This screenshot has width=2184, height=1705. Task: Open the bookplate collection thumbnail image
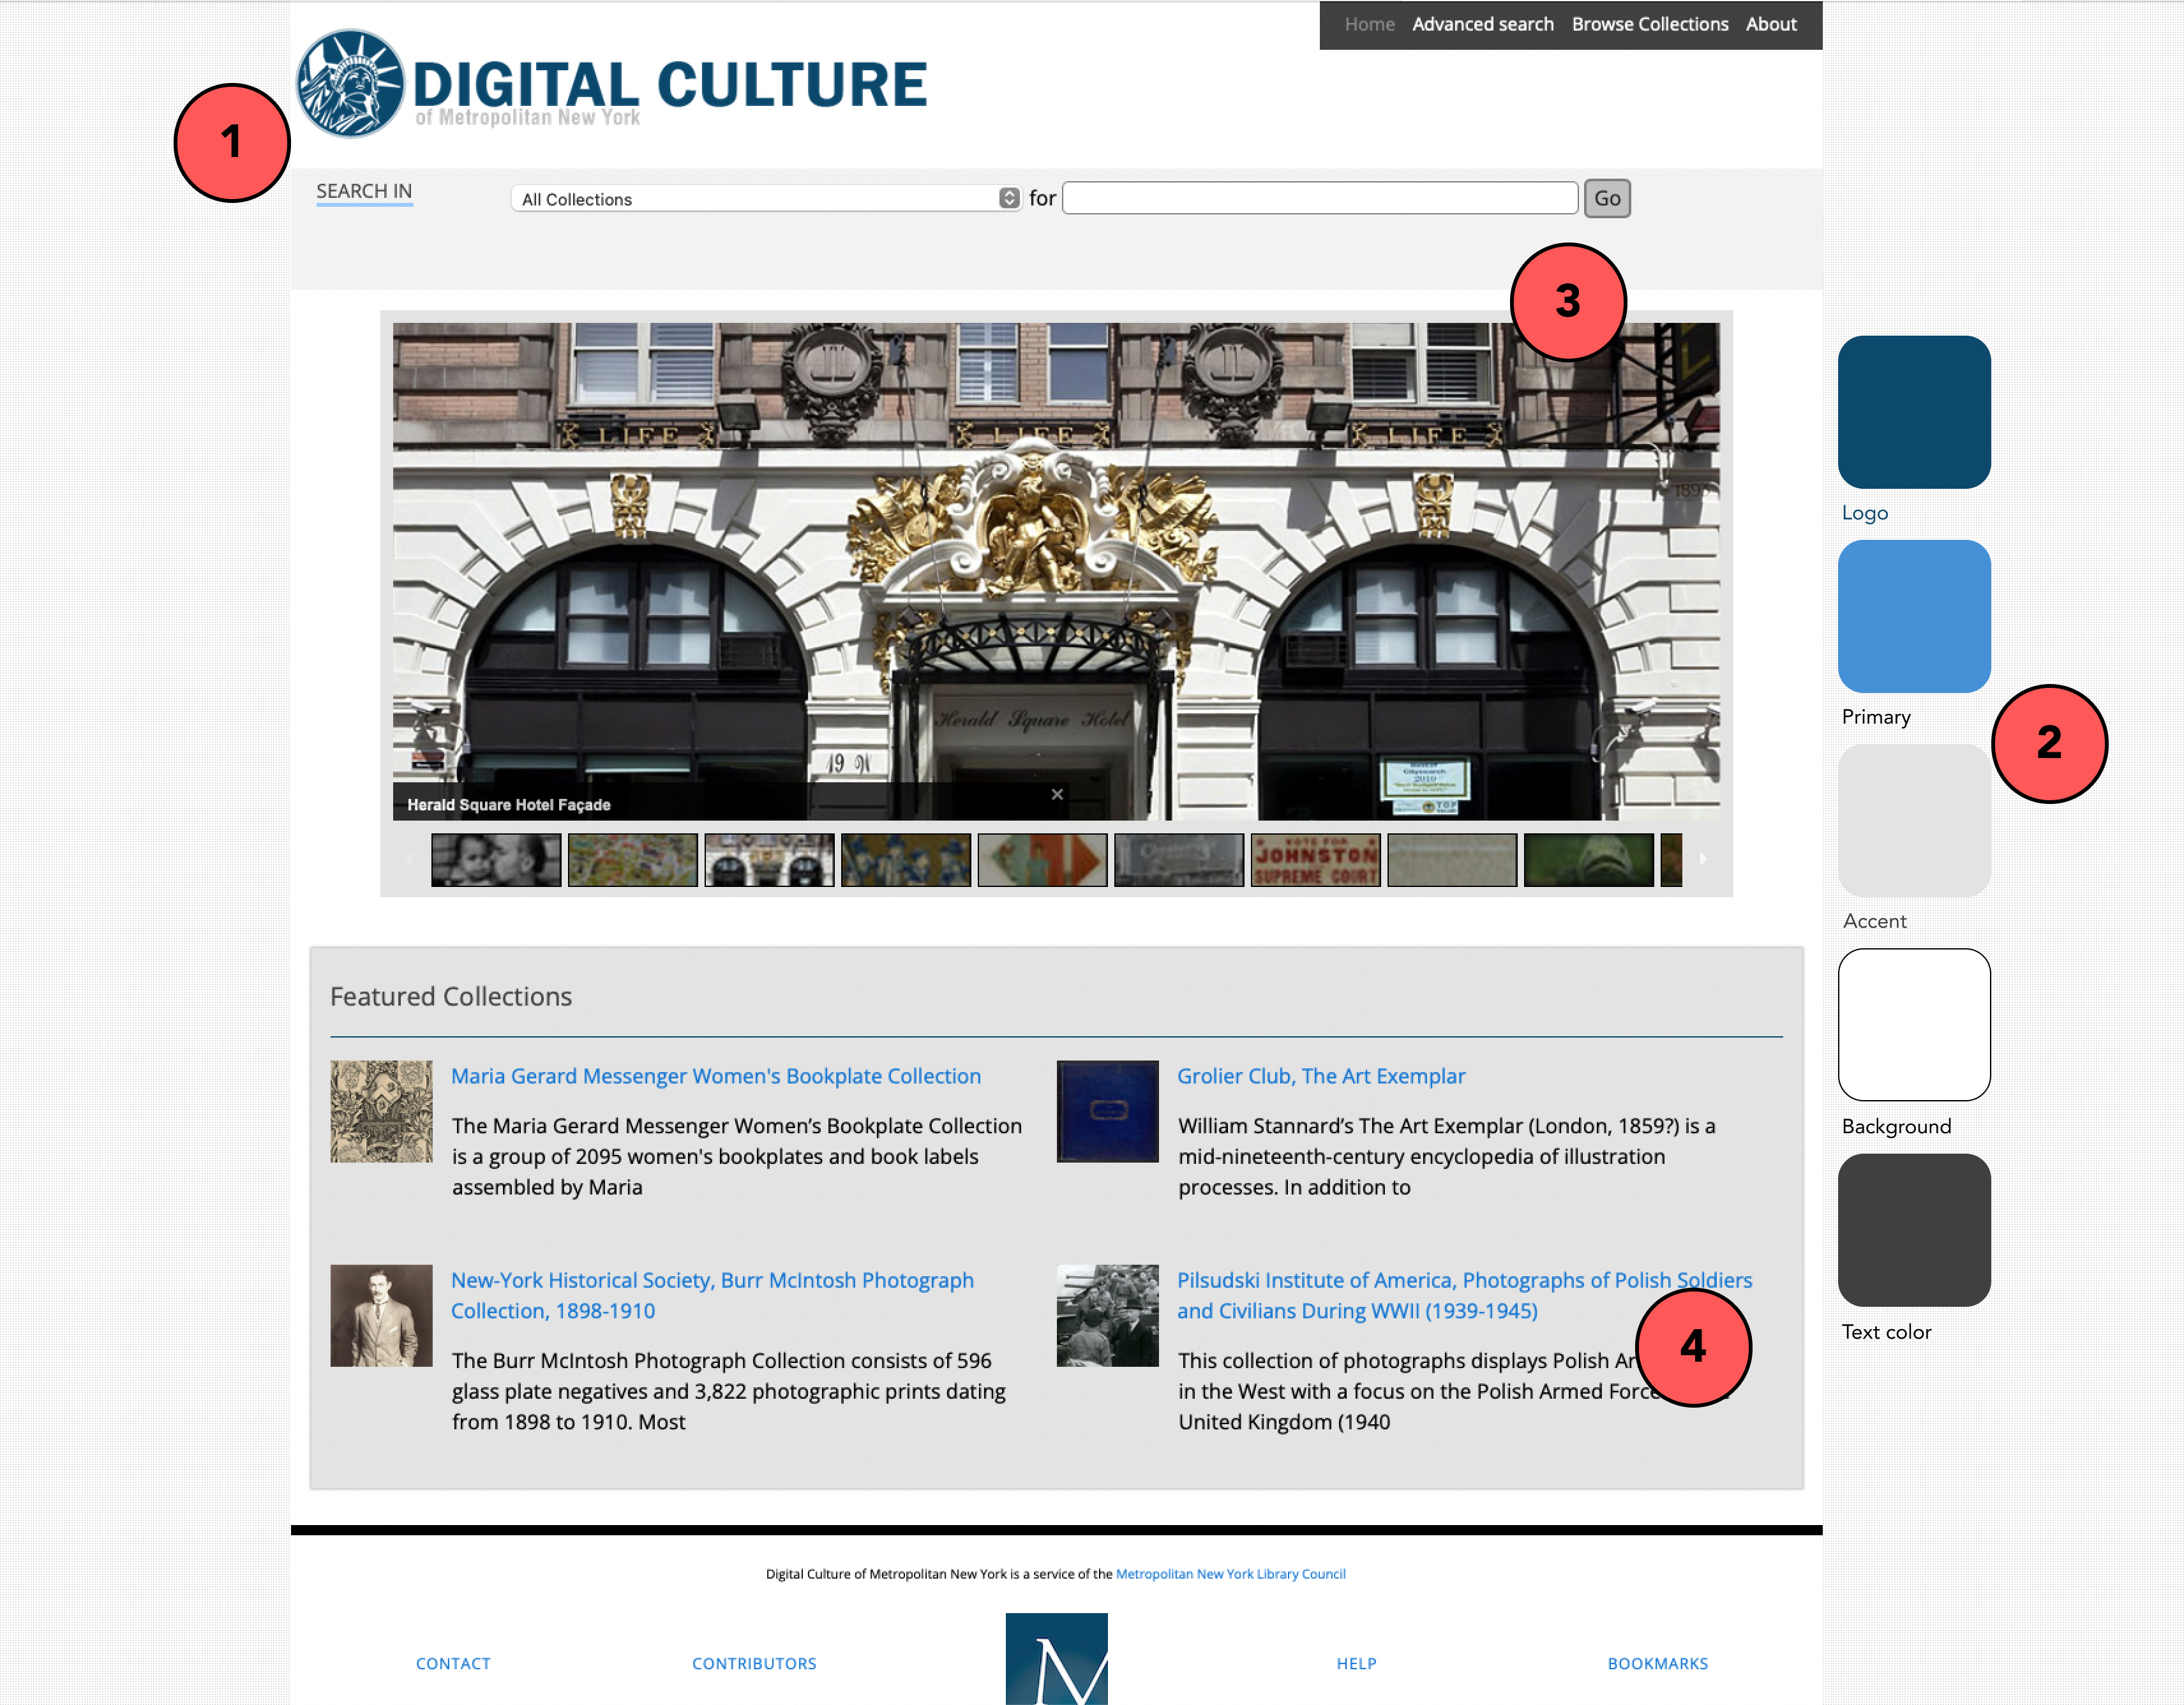pyautogui.click(x=381, y=1111)
